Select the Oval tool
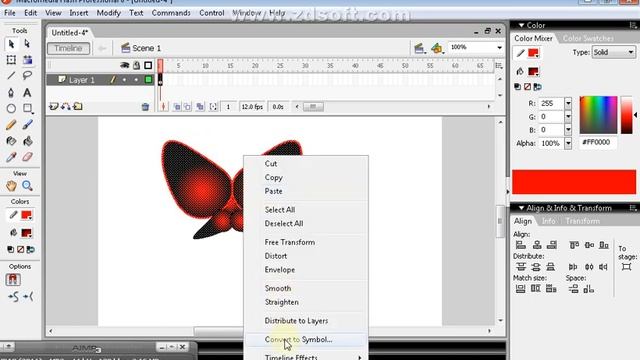Viewport: 640px width, 360px height. 11,109
